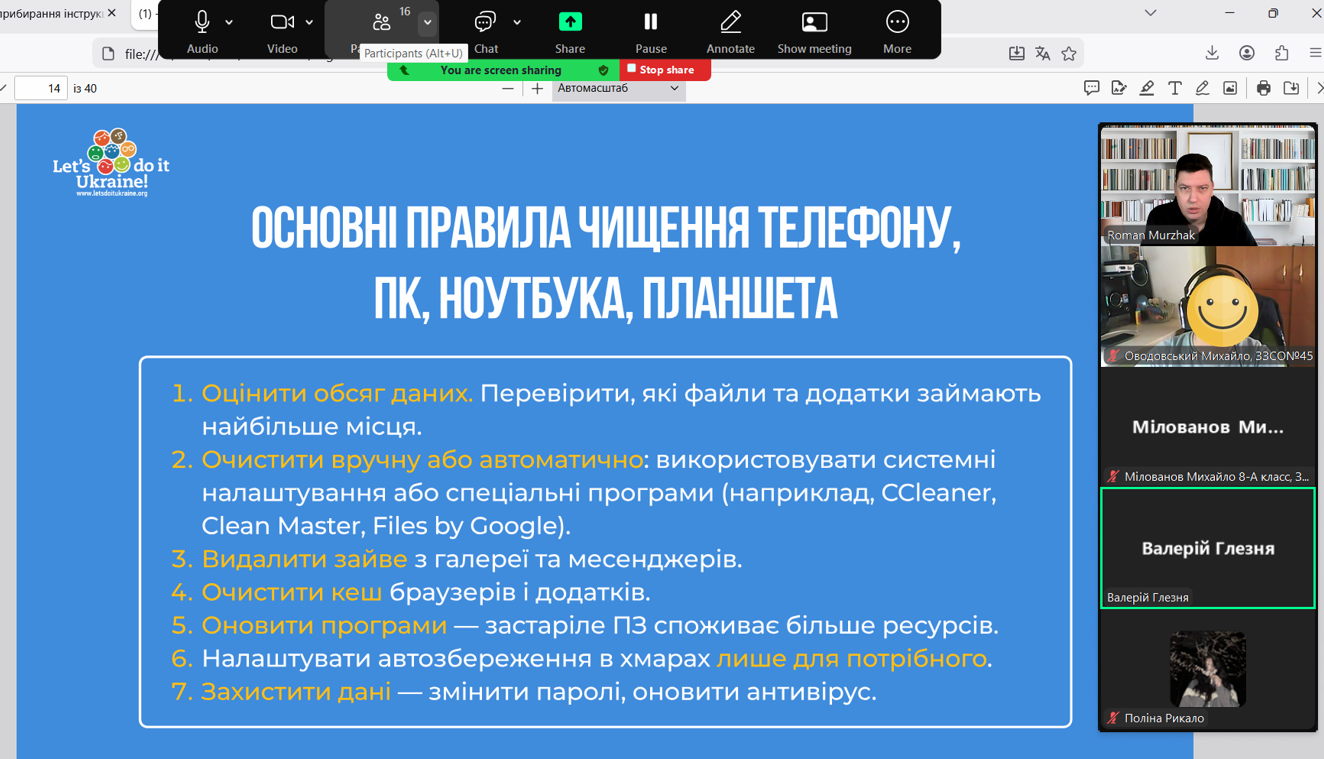1324x759 pixels.
Task: Expand the audio options arrow
Action: click(x=229, y=22)
